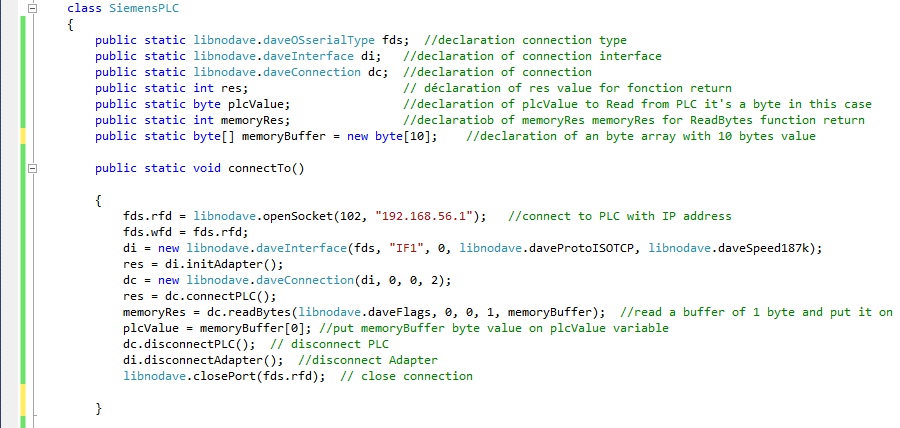
Task: Click the 'di.disconnectAdapter();' statement
Action: pos(203,361)
